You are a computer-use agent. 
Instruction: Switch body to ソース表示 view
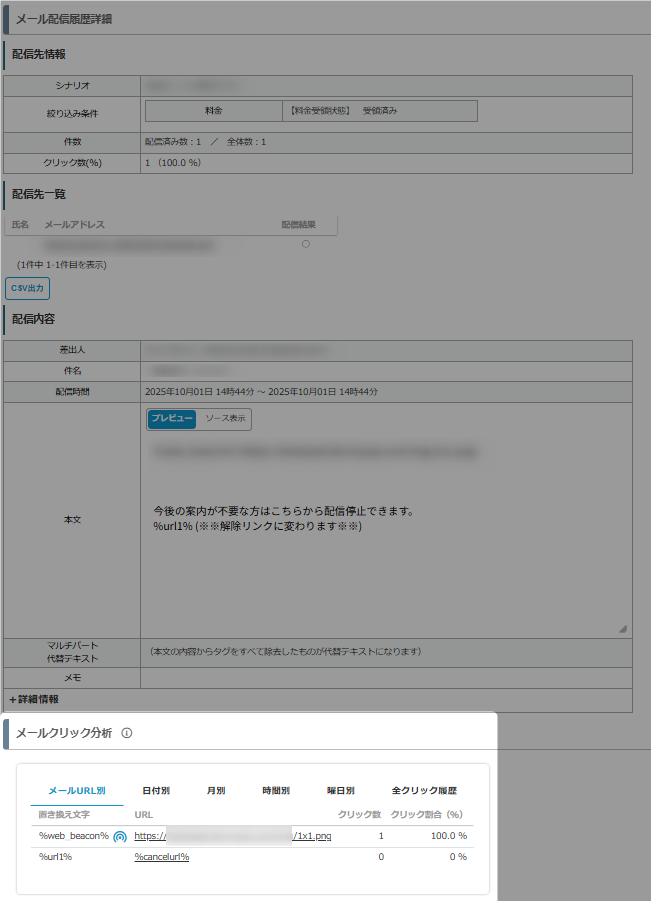(x=225, y=419)
